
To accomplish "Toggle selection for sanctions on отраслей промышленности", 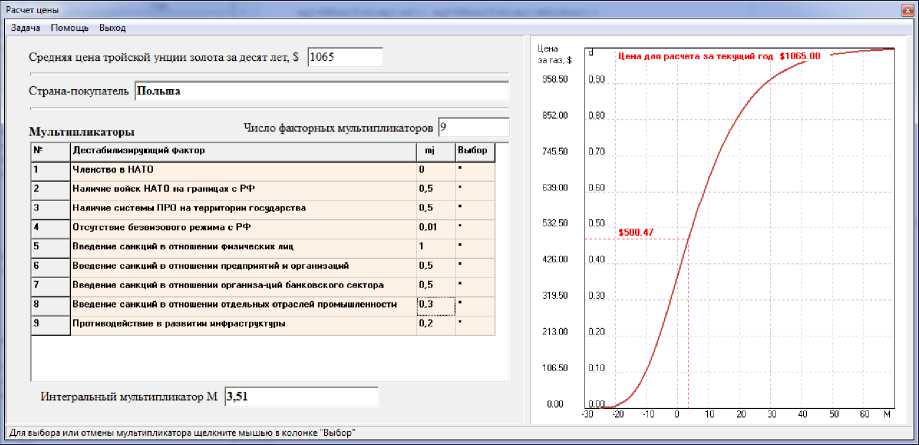I will [475, 305].
